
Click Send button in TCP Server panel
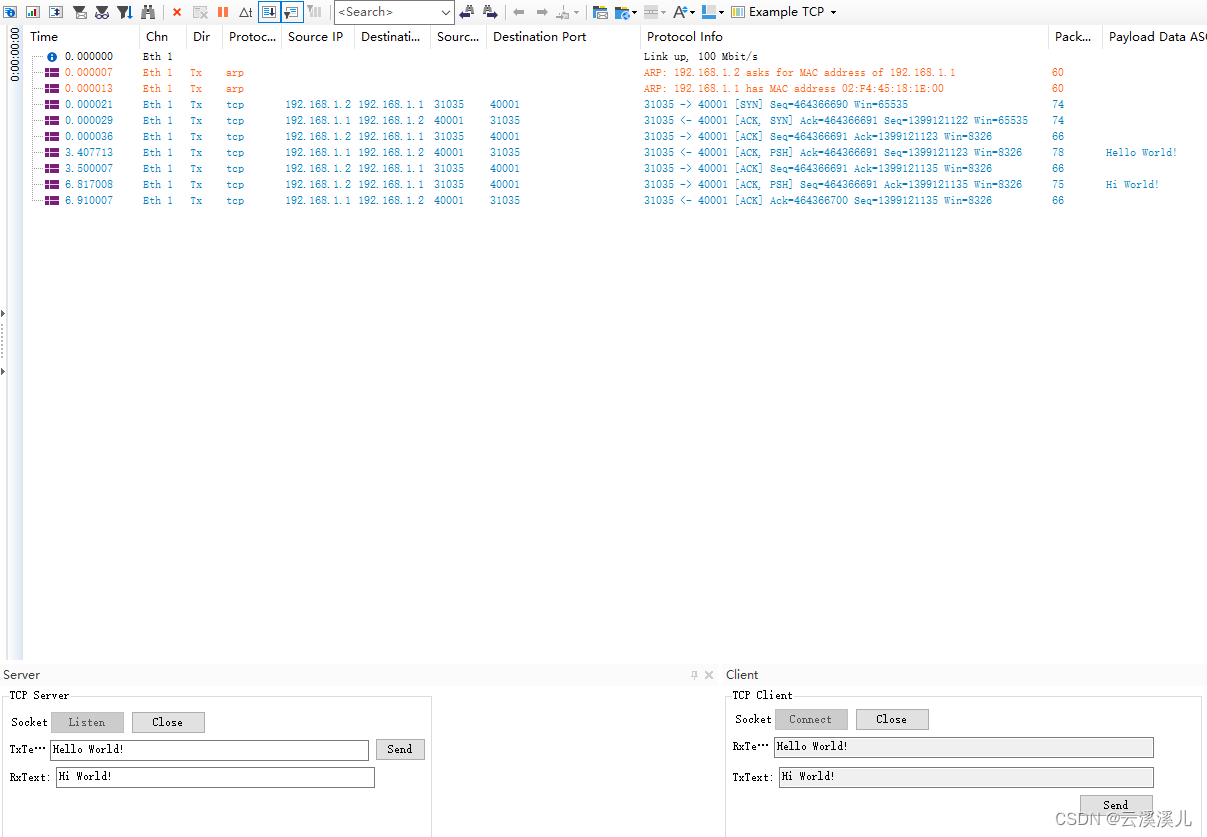[400, 749]
